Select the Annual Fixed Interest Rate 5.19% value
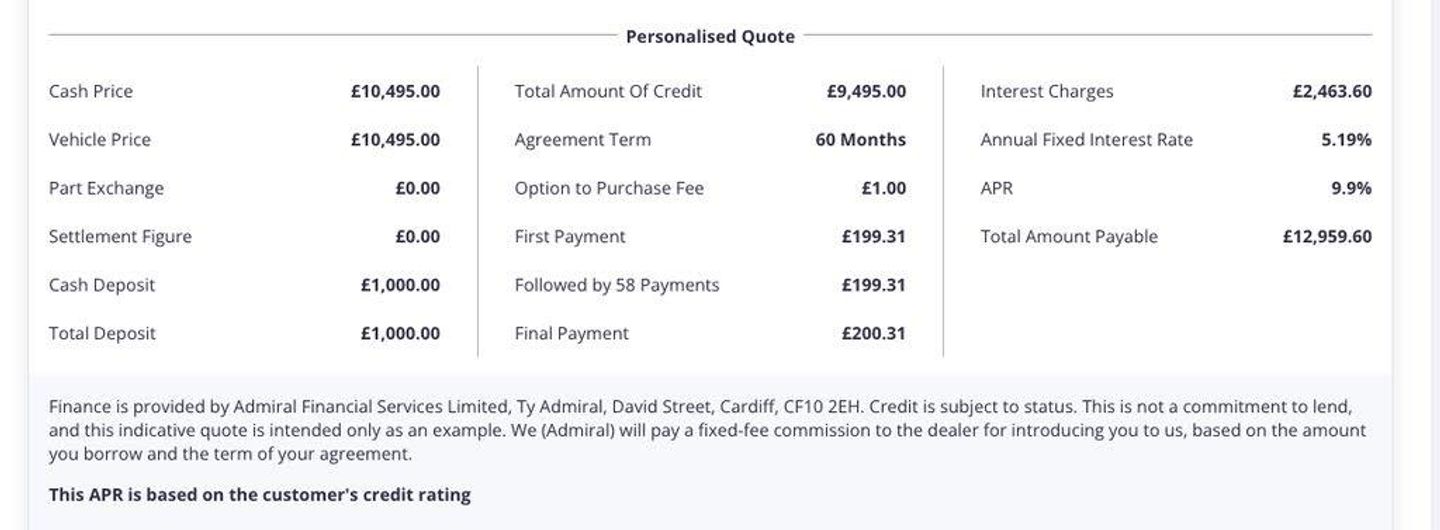 1346,140
